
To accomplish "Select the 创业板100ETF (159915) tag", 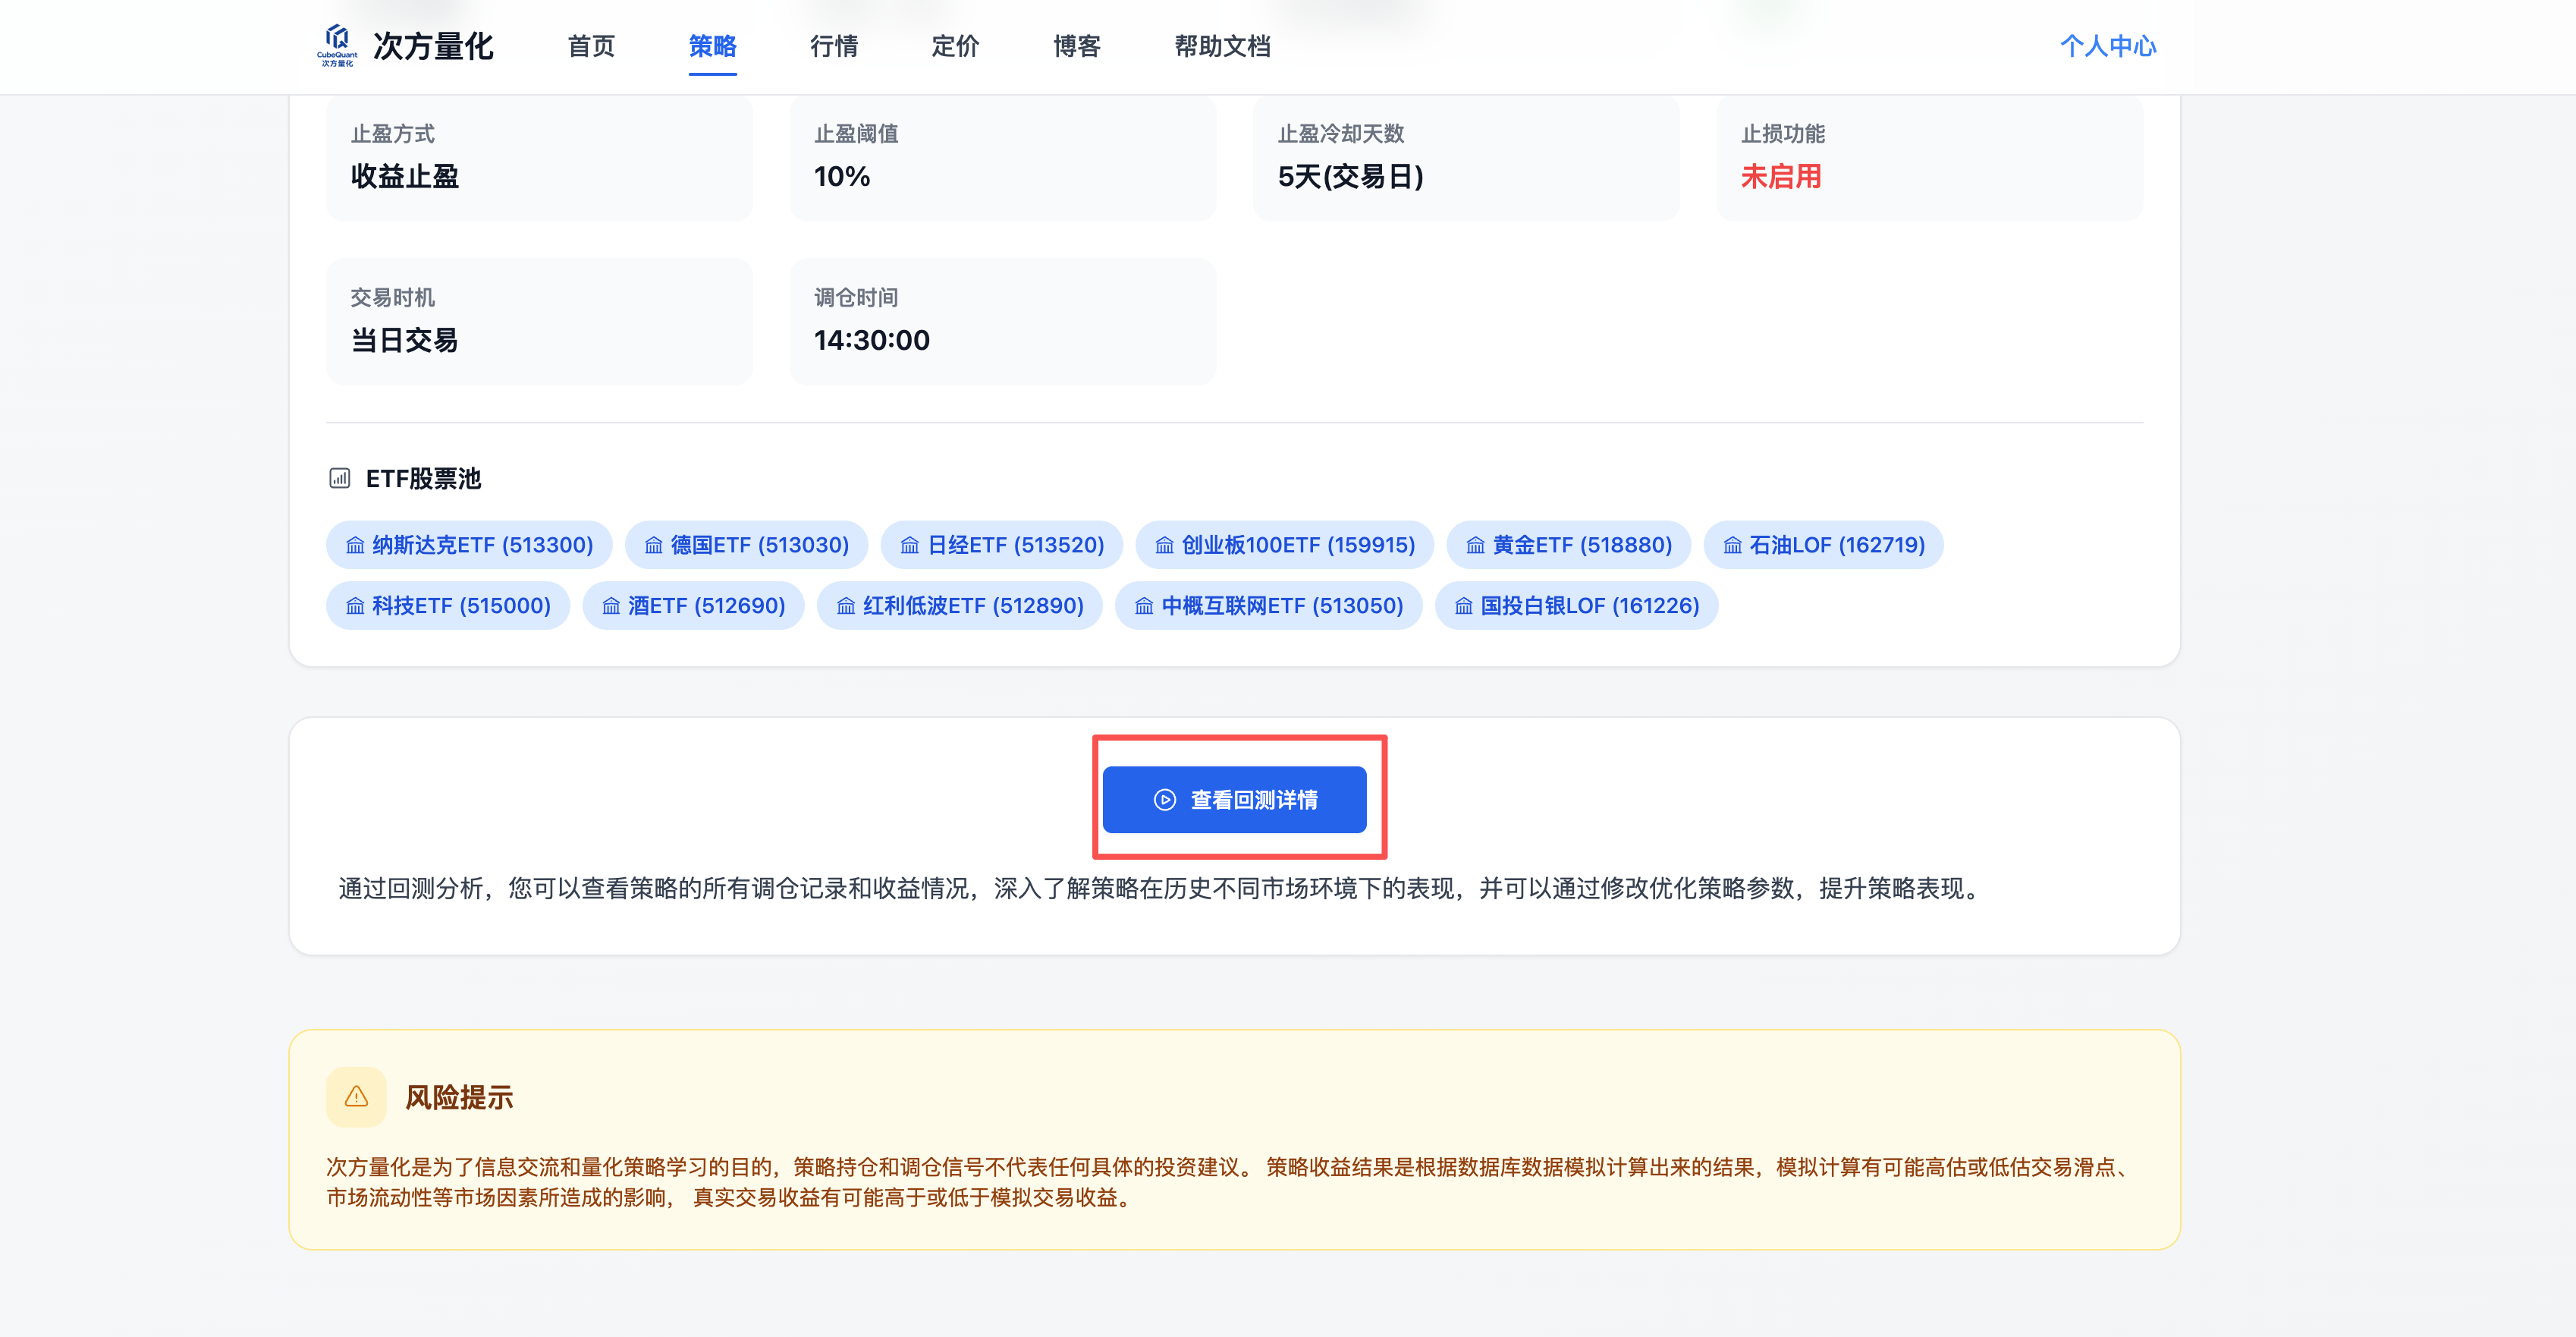I will point(1284,545).
